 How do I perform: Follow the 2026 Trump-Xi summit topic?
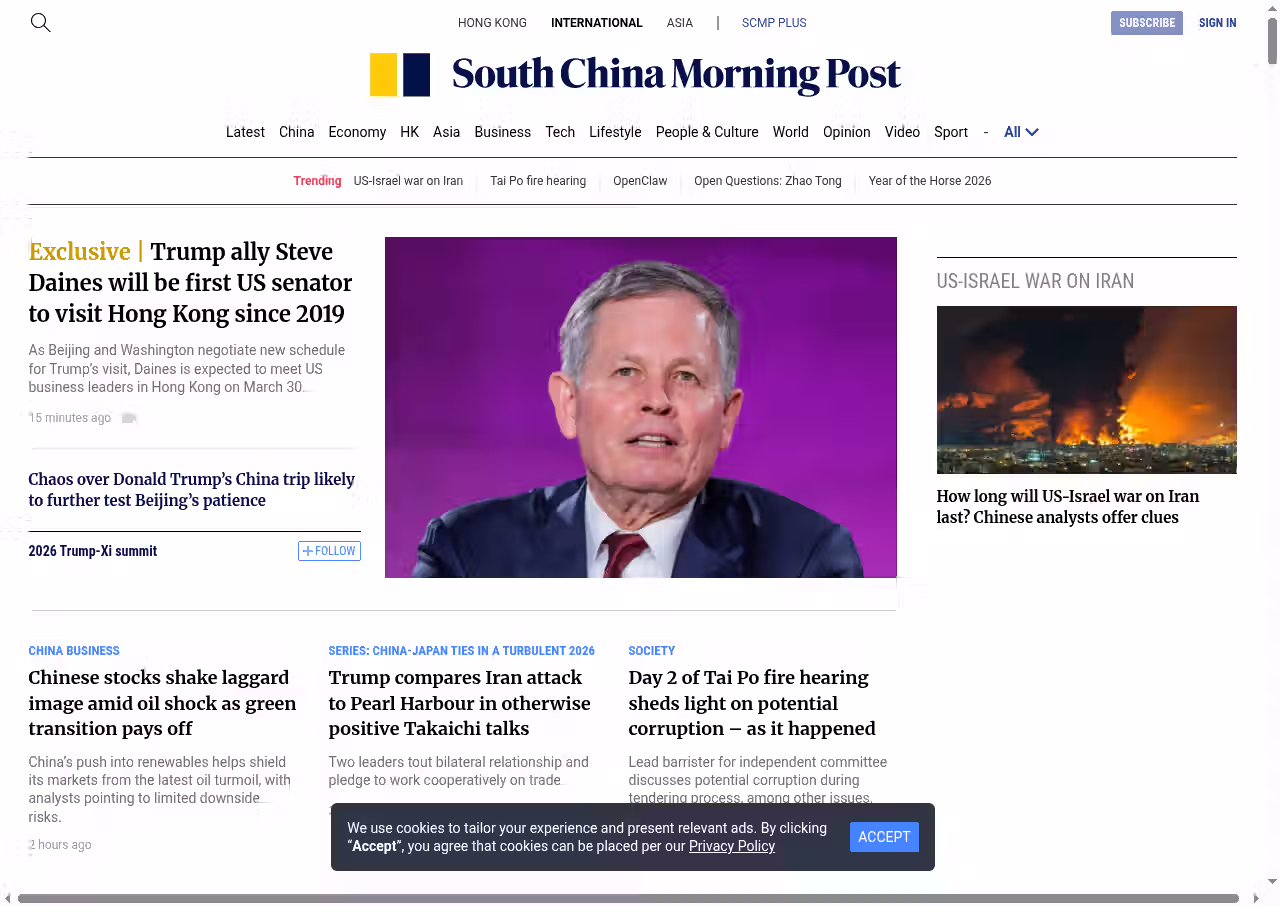point(329,551)
